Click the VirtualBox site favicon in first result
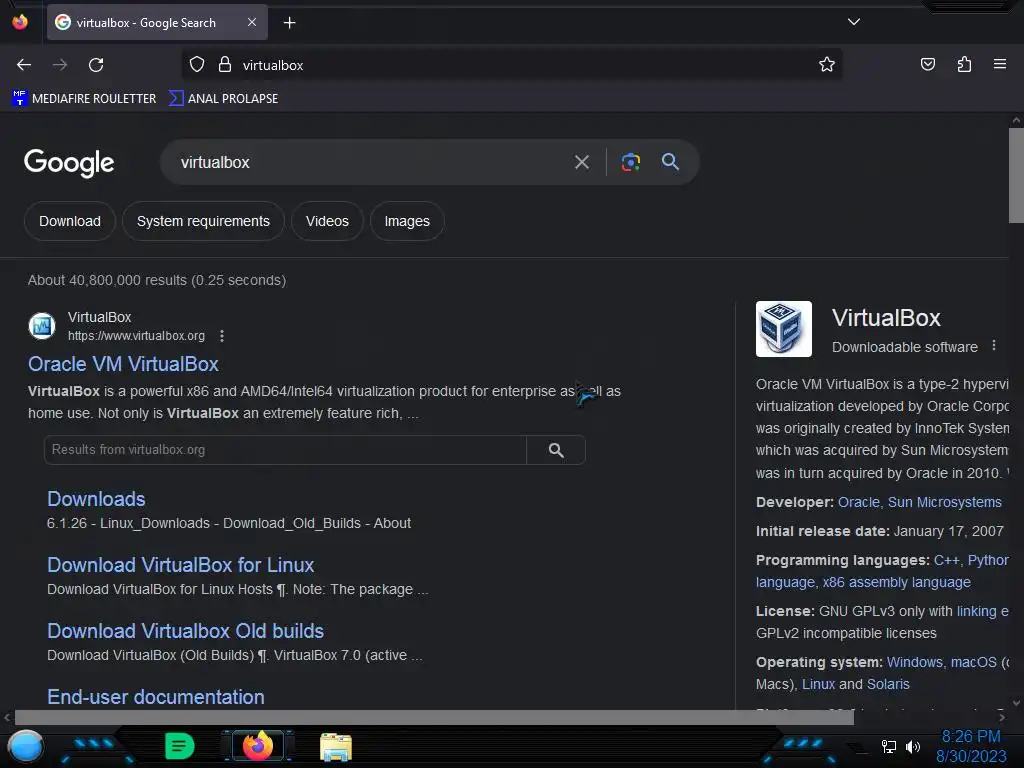Screen dimensions: 1024x768 coord(42,326)
